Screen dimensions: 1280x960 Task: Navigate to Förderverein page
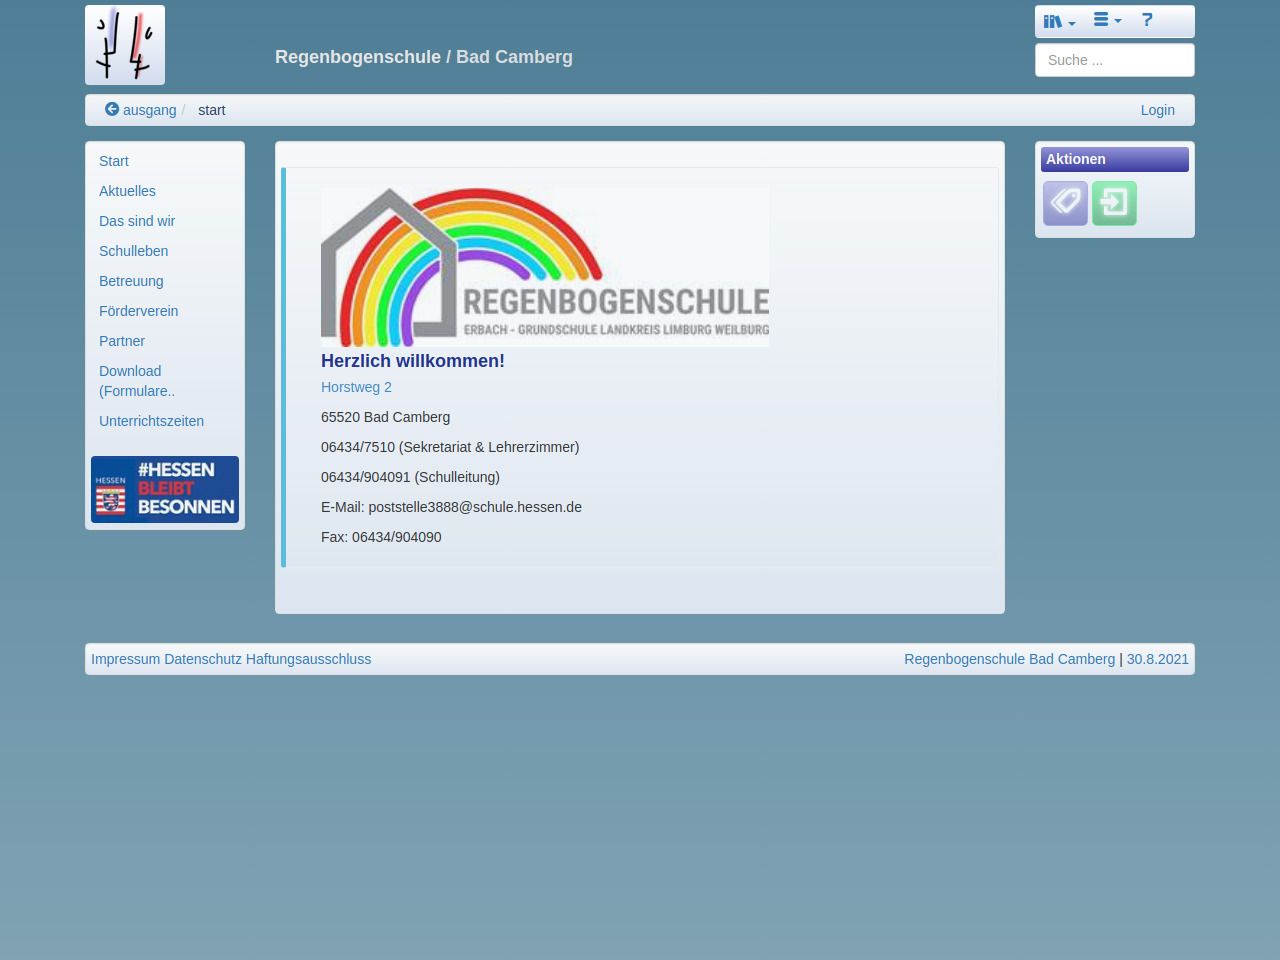click(138, 311)
